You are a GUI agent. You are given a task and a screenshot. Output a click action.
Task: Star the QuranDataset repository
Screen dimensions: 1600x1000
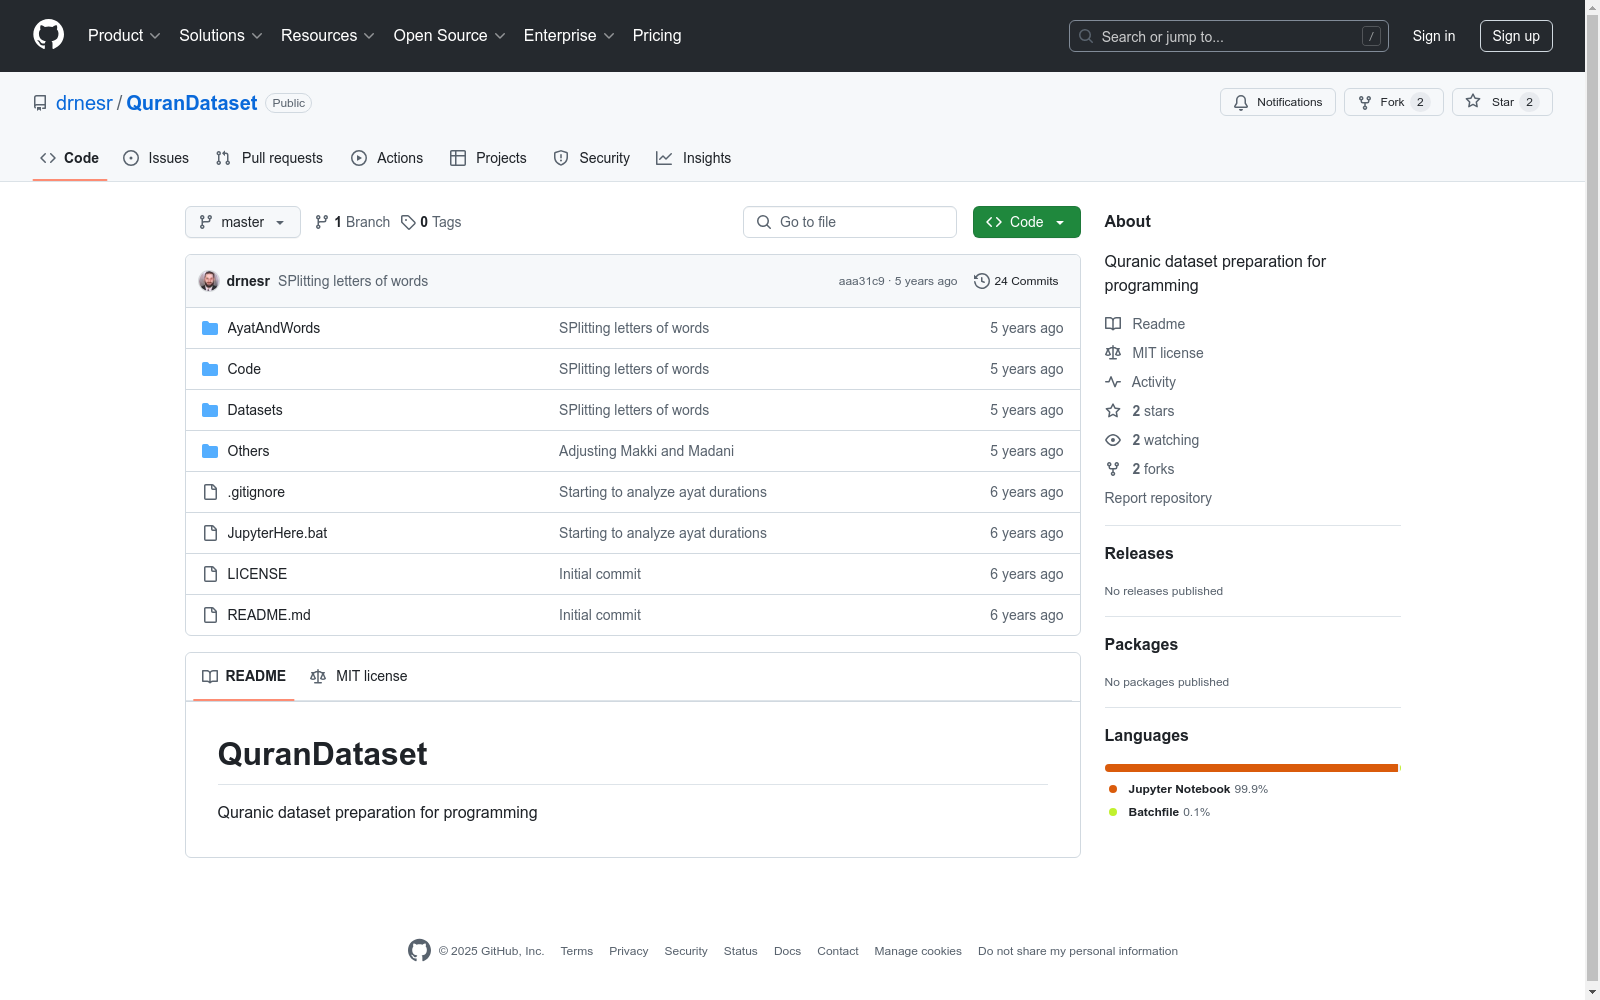(1502, 102)
